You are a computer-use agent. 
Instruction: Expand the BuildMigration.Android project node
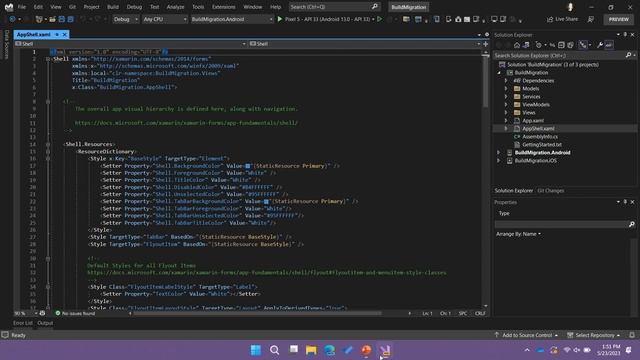click(x=498, y=152)
